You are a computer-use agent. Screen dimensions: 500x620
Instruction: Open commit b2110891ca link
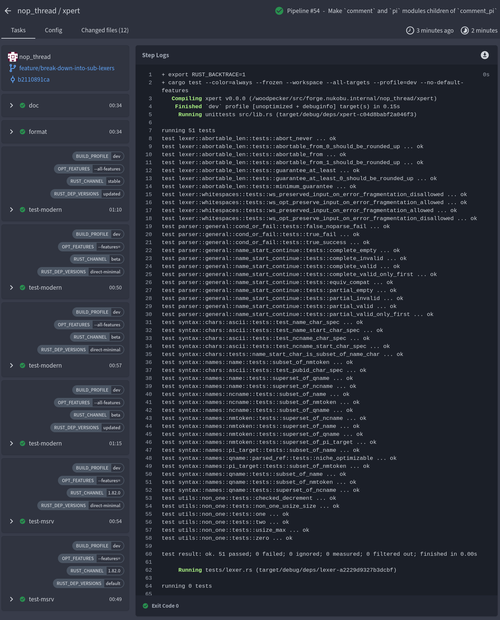34,79
